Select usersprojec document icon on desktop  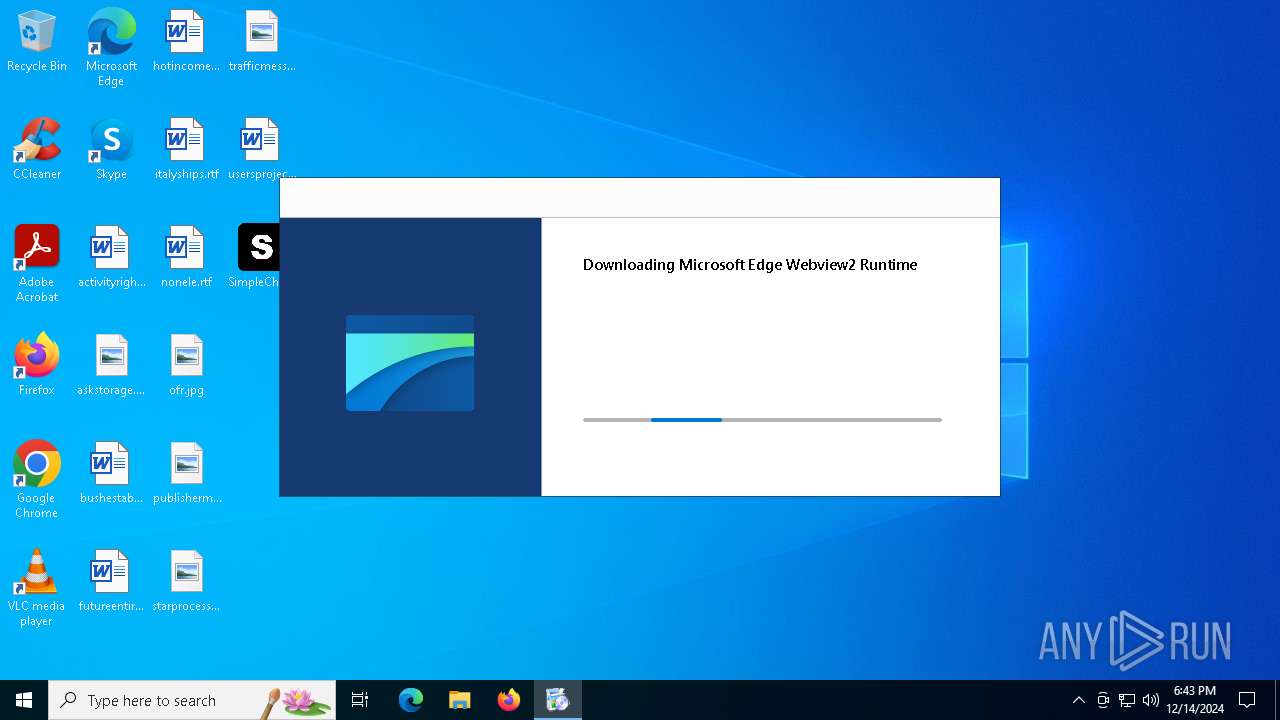(261, 150)
